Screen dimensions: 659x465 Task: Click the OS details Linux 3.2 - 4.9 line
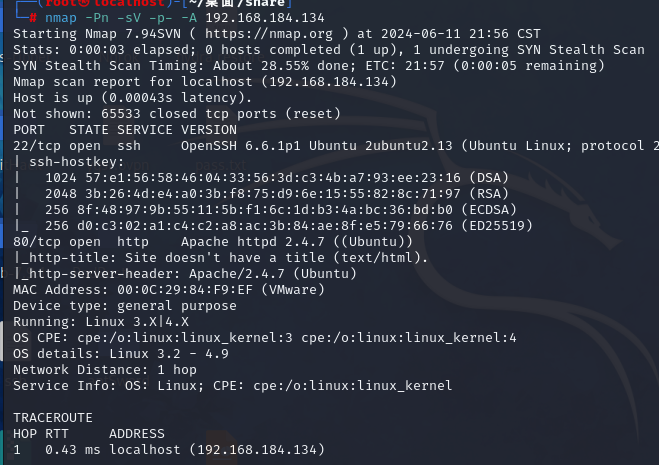(x=121, y=354)
